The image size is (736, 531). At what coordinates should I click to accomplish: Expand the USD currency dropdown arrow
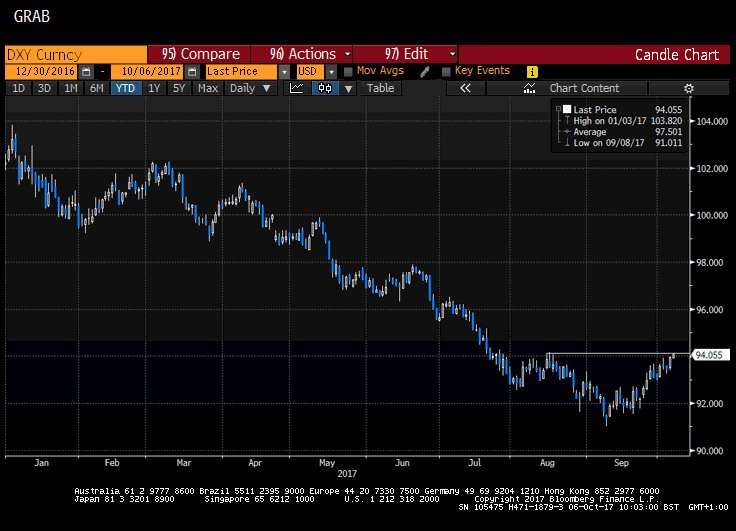[331, 72]
